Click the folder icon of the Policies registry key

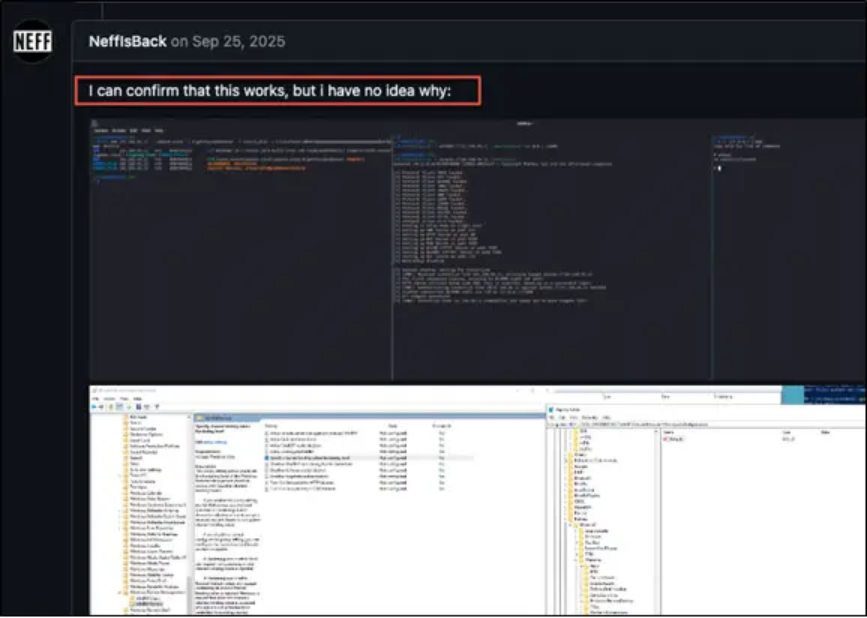click(570, 519)
